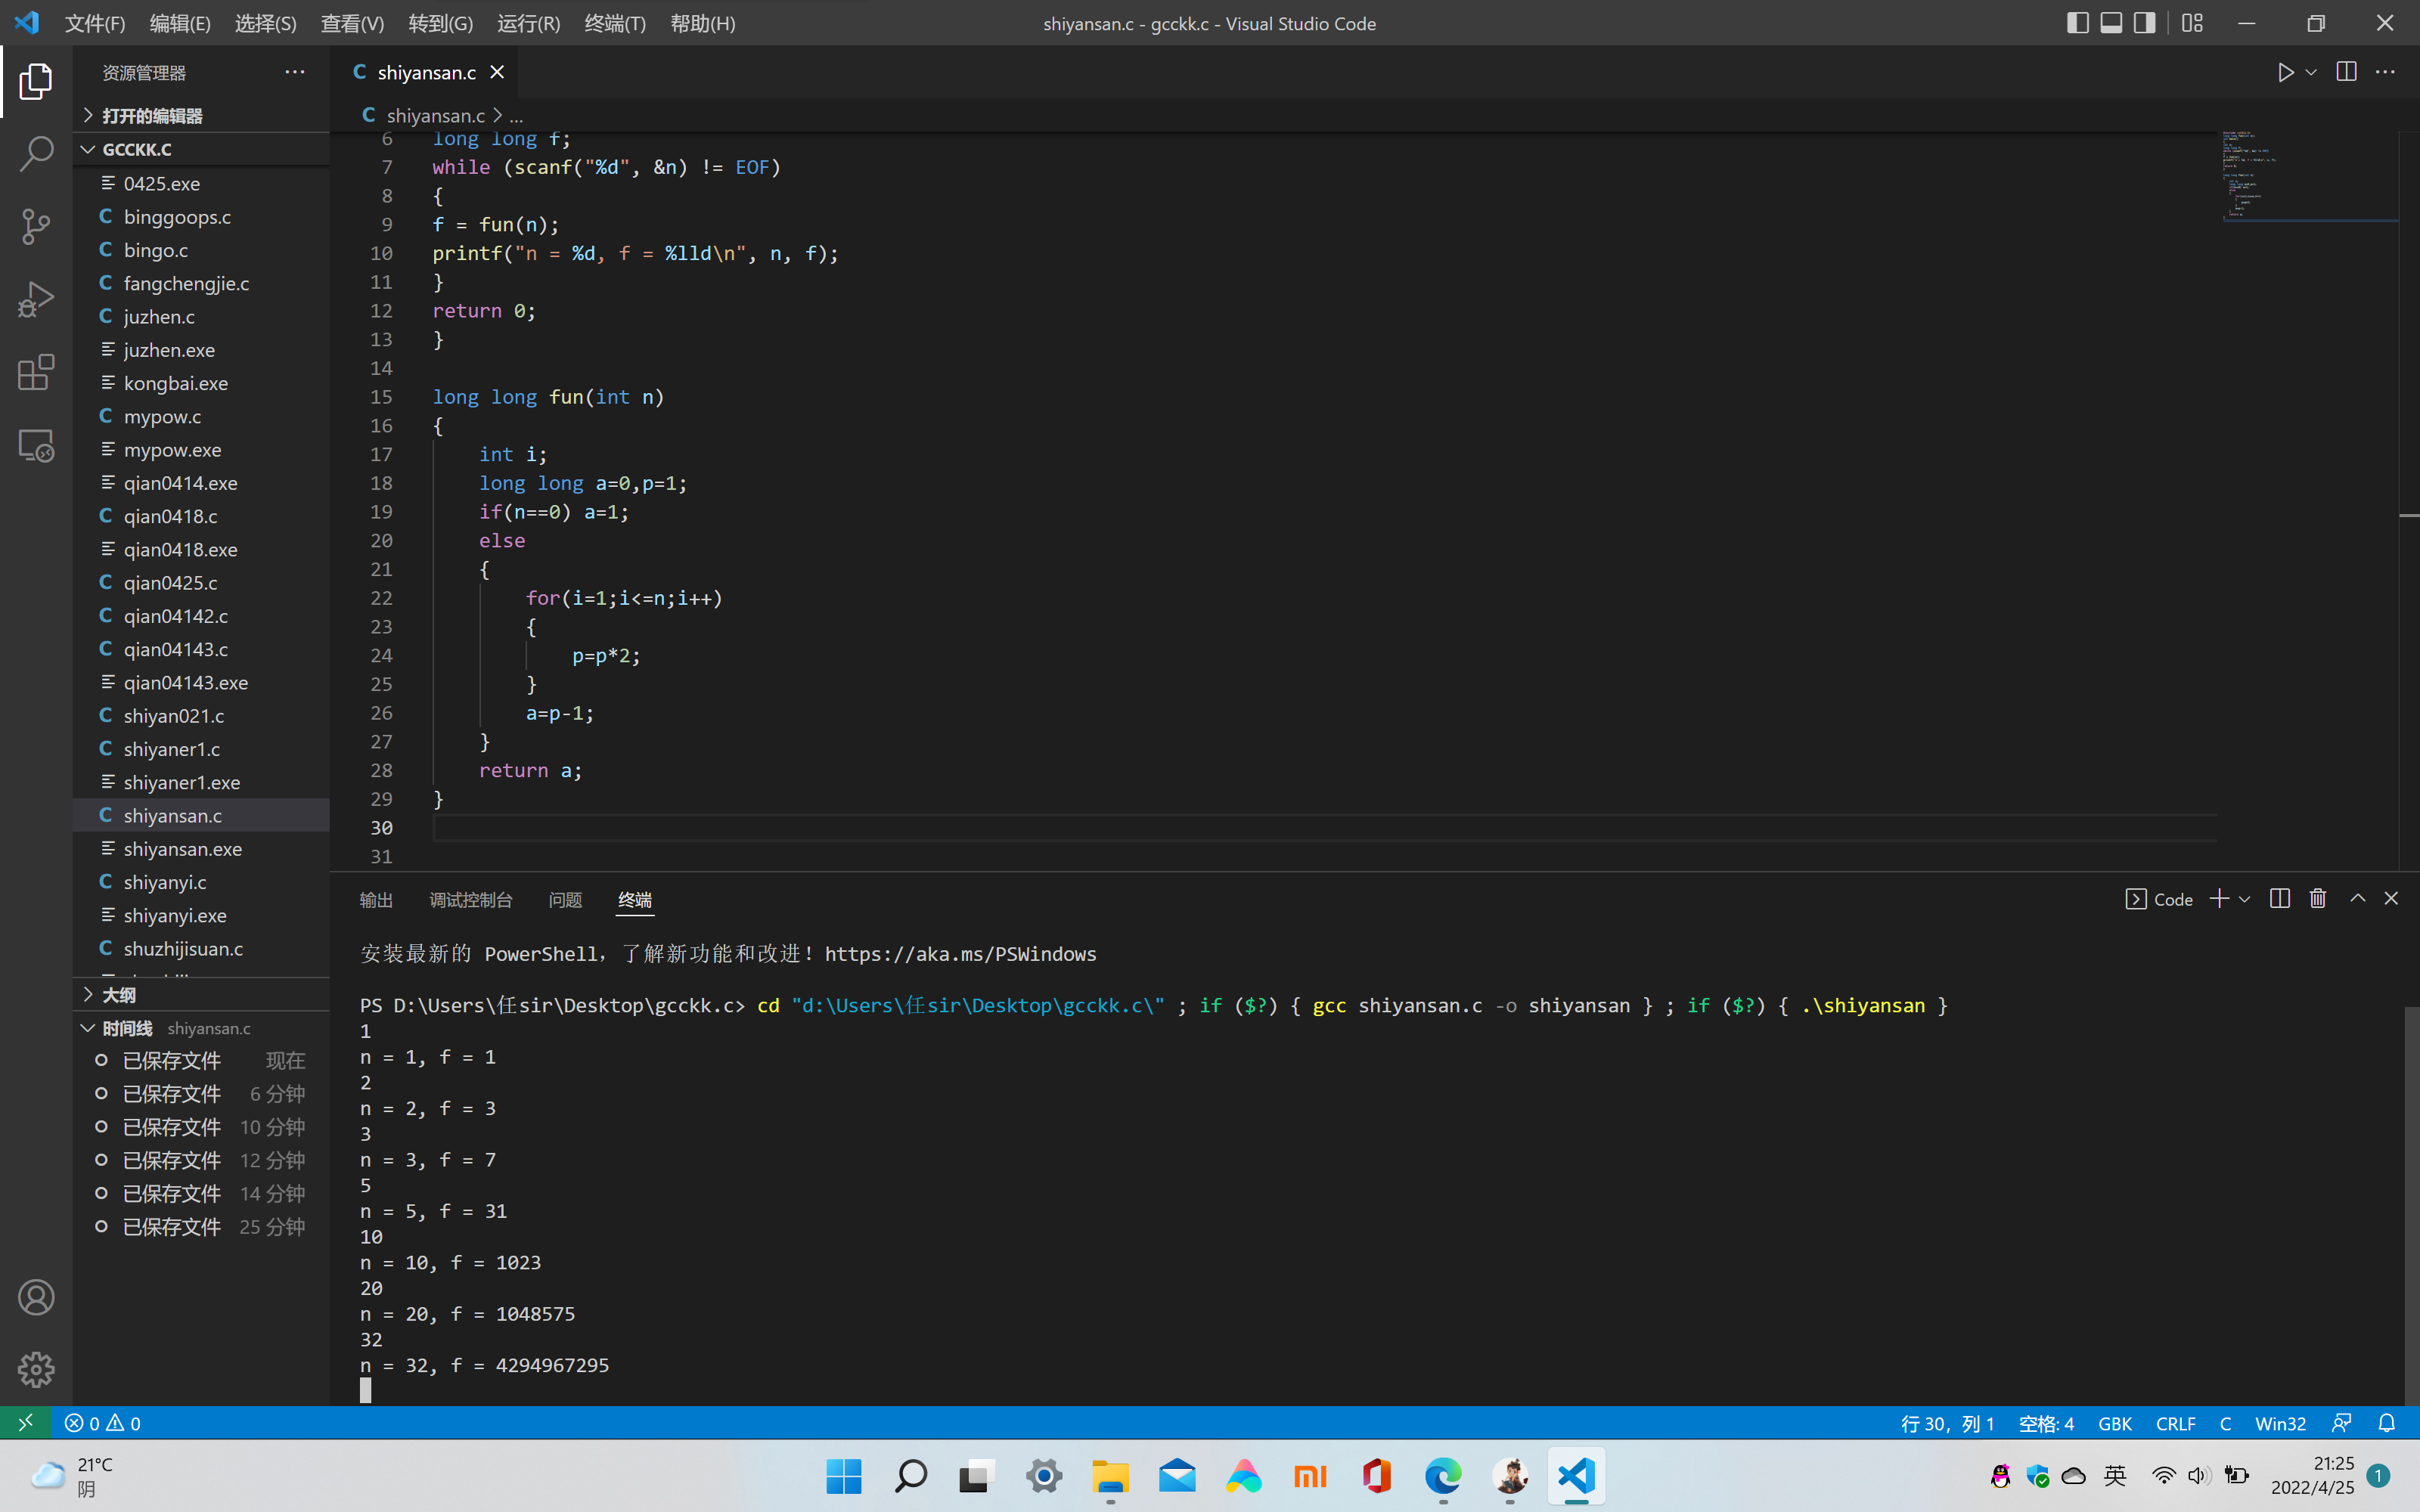The width and height of the screenshot is (2420, 1512).
Task: Click the editor vertical scrollbar
Action: pyautogui.click(x=2409, y=500)
